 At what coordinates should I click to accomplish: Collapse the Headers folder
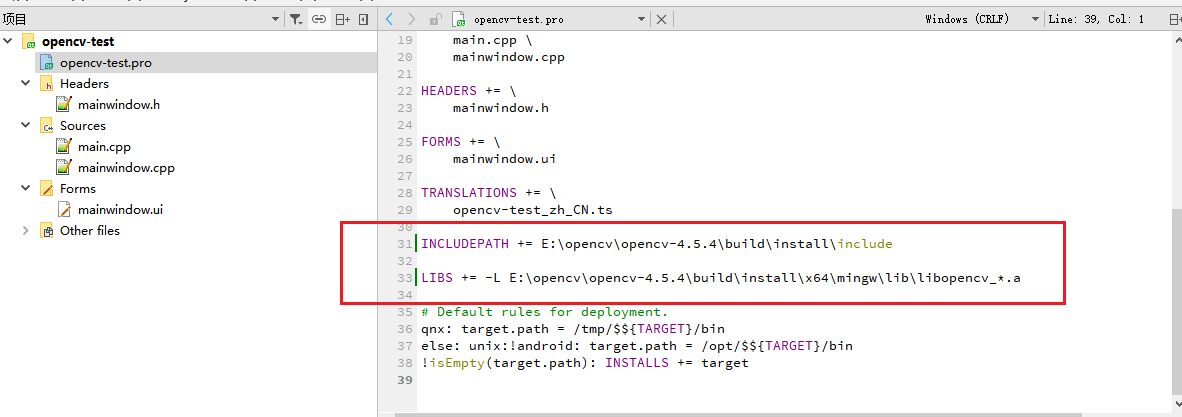point(26,84)
